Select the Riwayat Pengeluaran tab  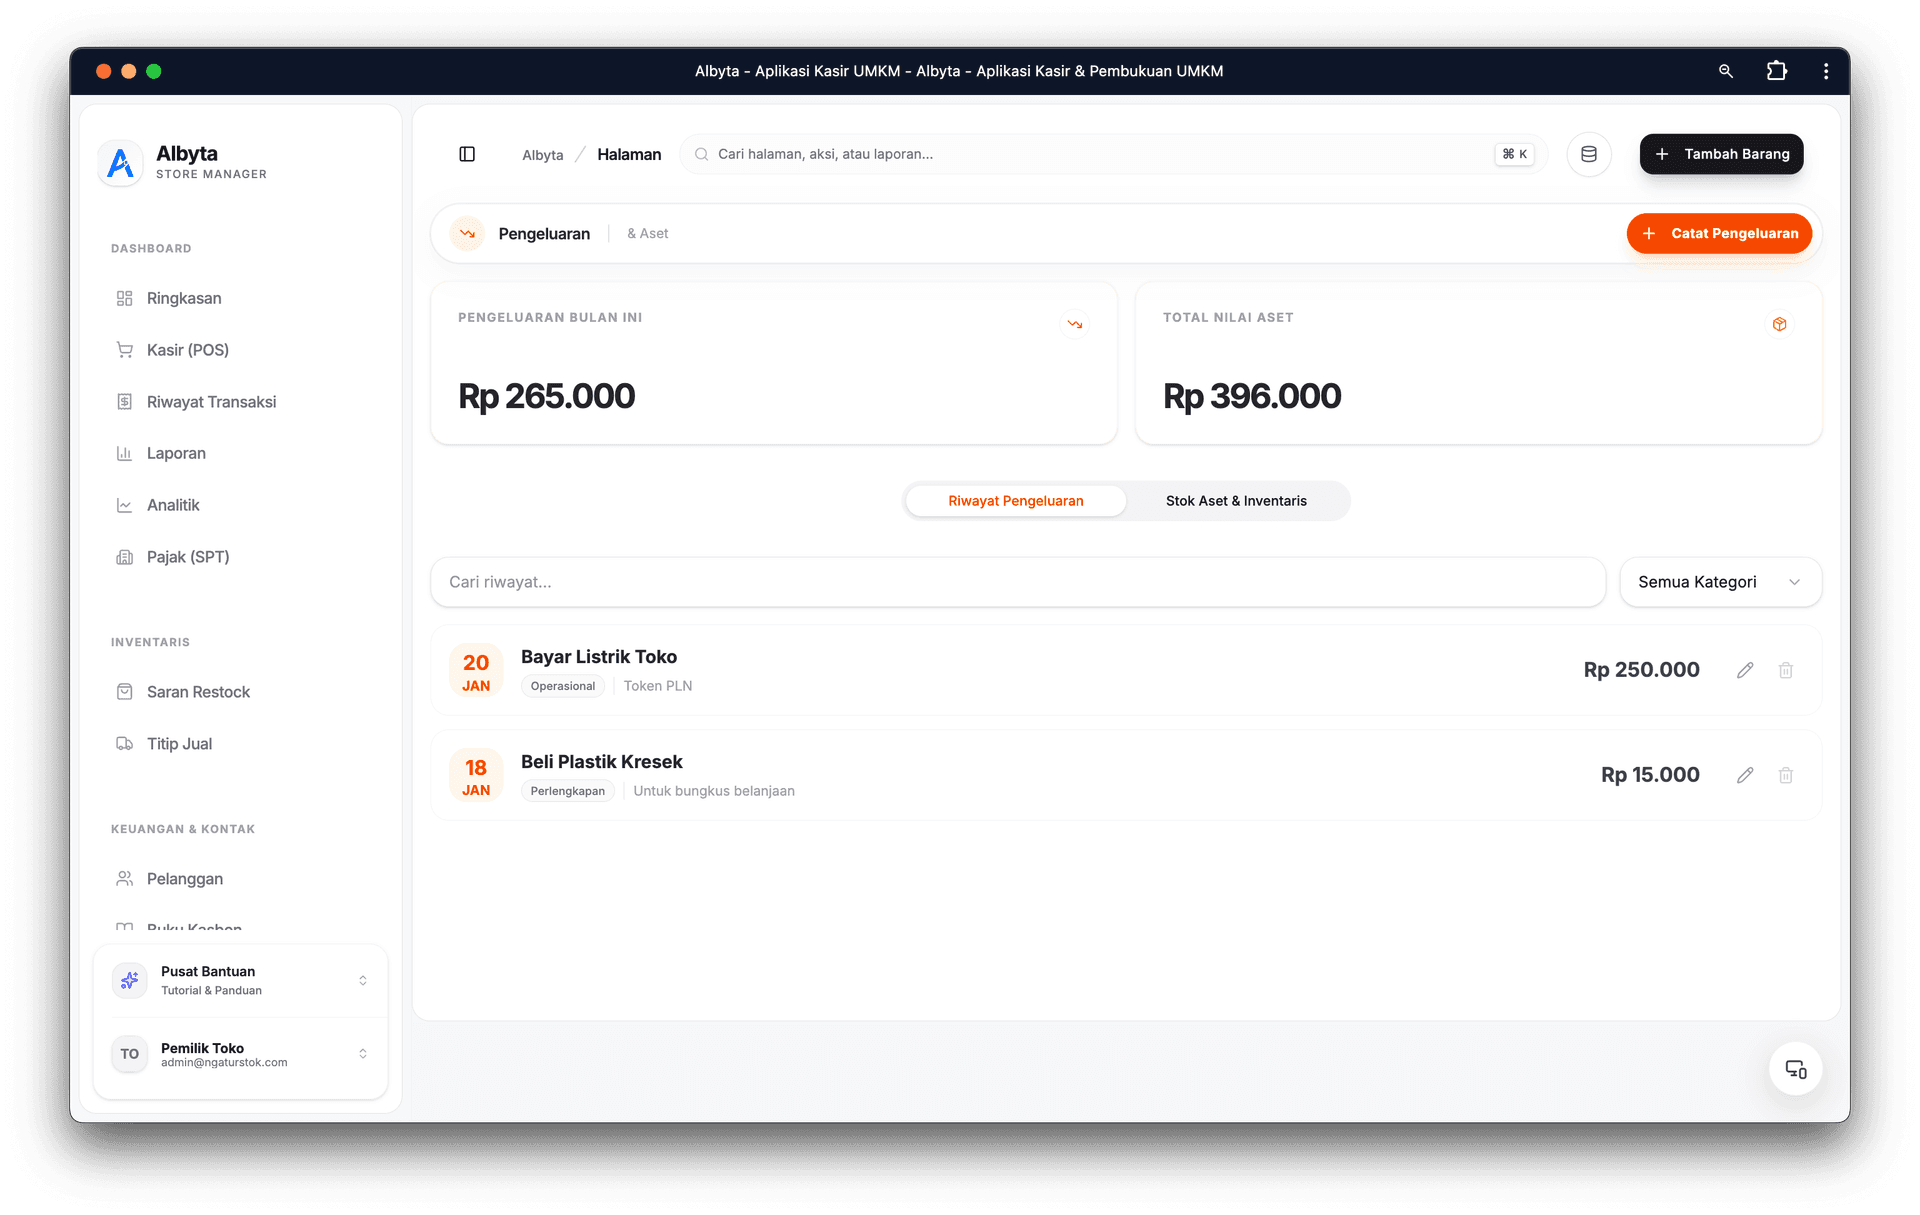tap(1015, 501)
